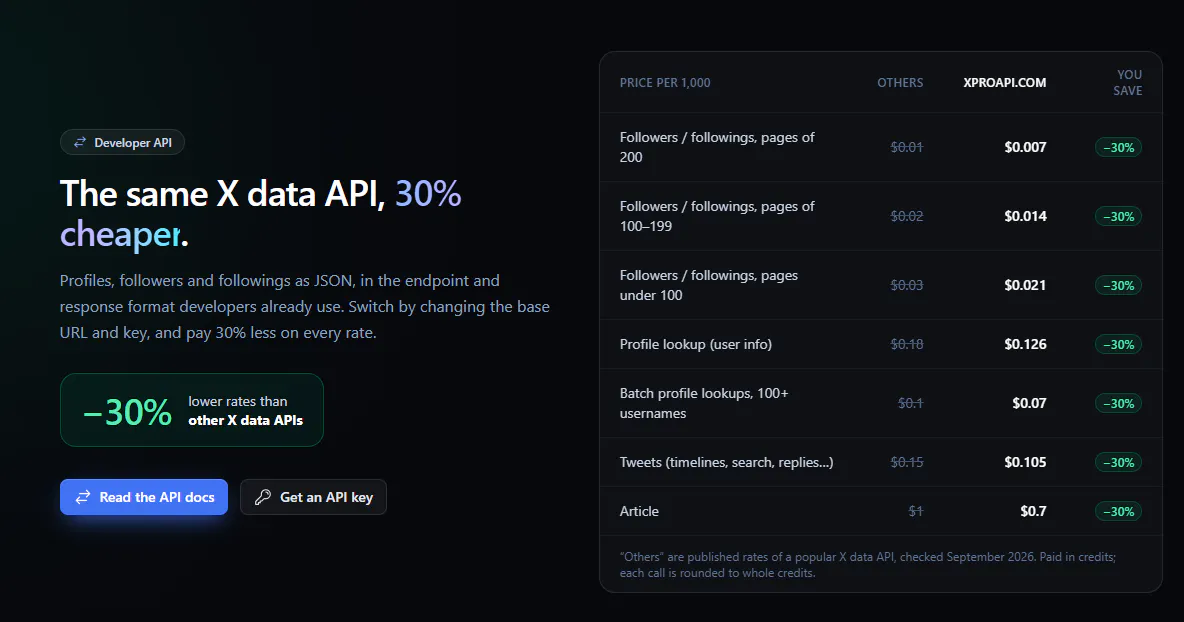Click the Read the API docs button
This screenshot has height=622, width=1184.
[x=143, y=497]
